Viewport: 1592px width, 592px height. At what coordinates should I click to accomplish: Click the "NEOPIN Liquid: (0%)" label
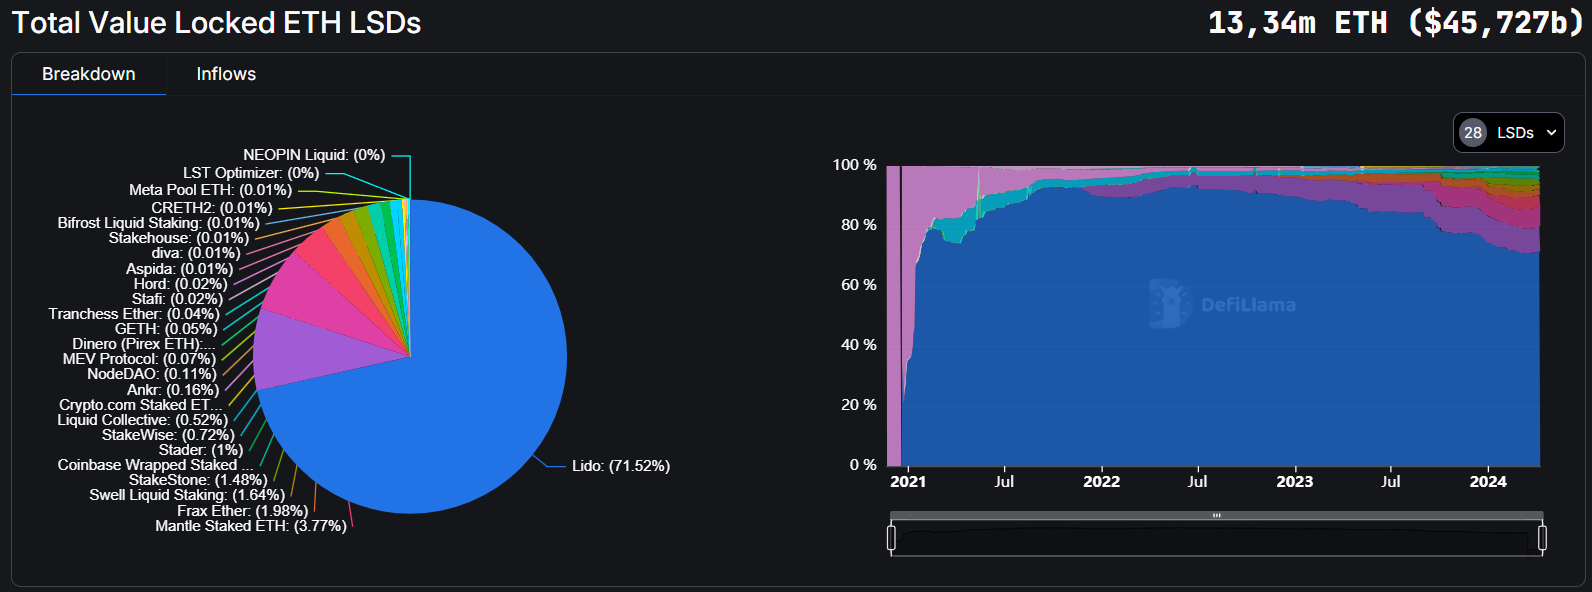tap(314, 155)
